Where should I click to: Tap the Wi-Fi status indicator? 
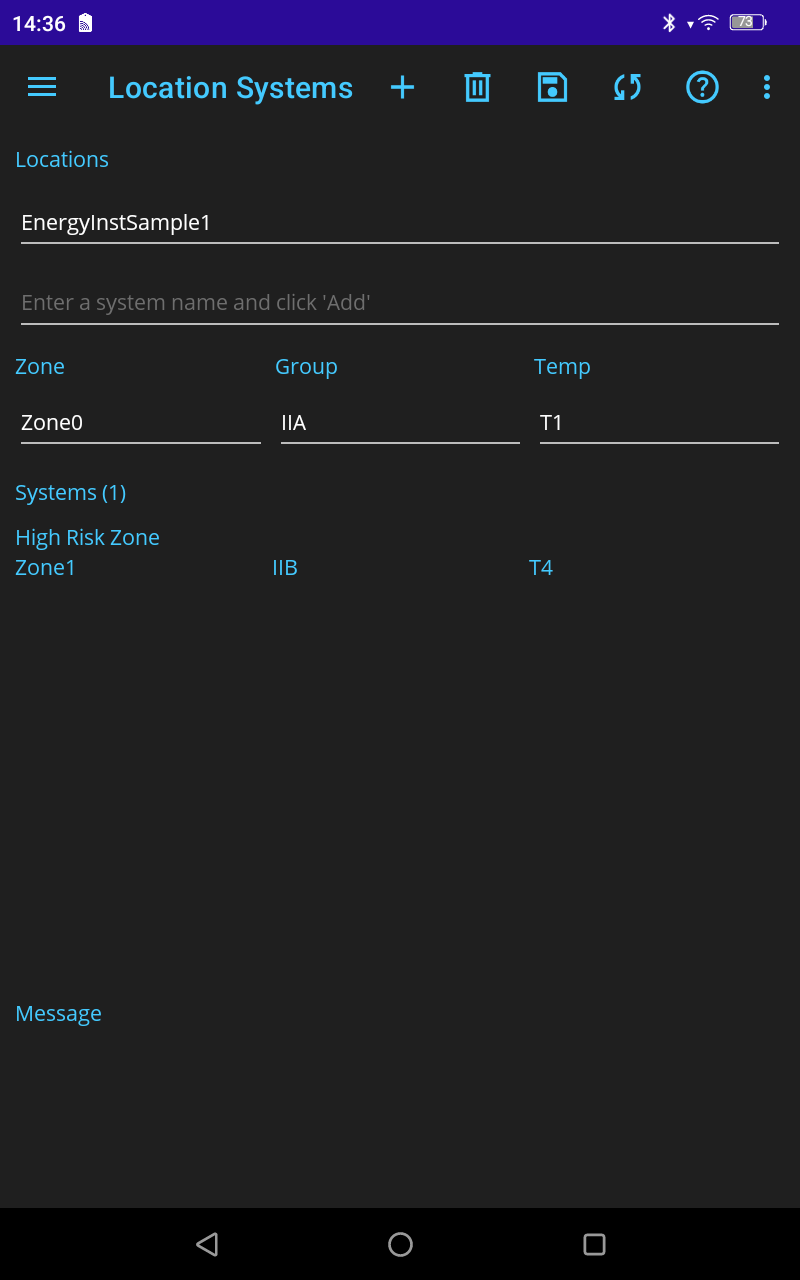click(706, 20)
